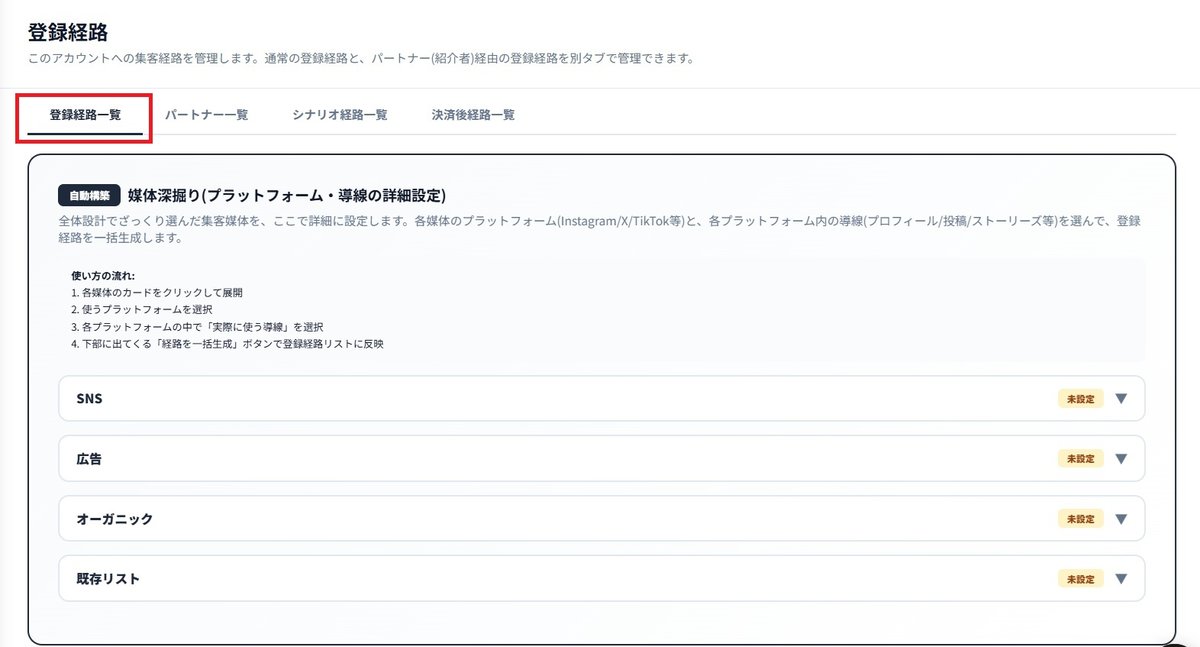Expand the 既存リスト card arrow
1200x647 pixels.
[1121, 579]
